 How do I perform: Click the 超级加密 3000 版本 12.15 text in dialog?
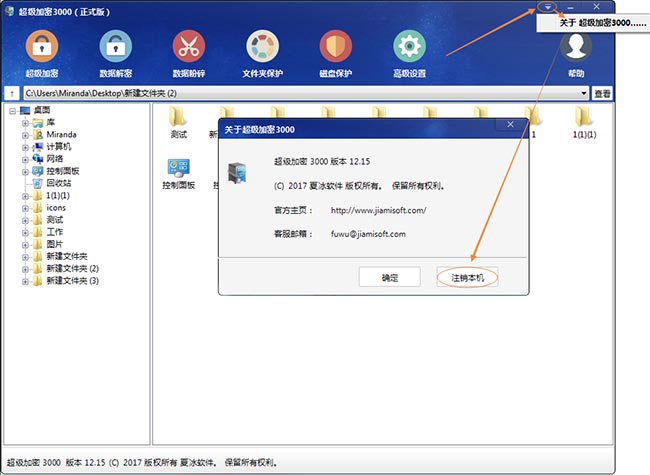322,162
